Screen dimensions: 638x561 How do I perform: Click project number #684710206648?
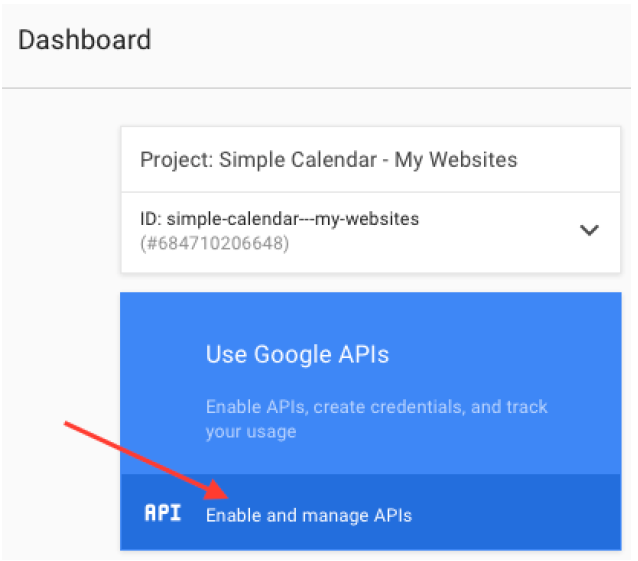(x=214, y=243)
